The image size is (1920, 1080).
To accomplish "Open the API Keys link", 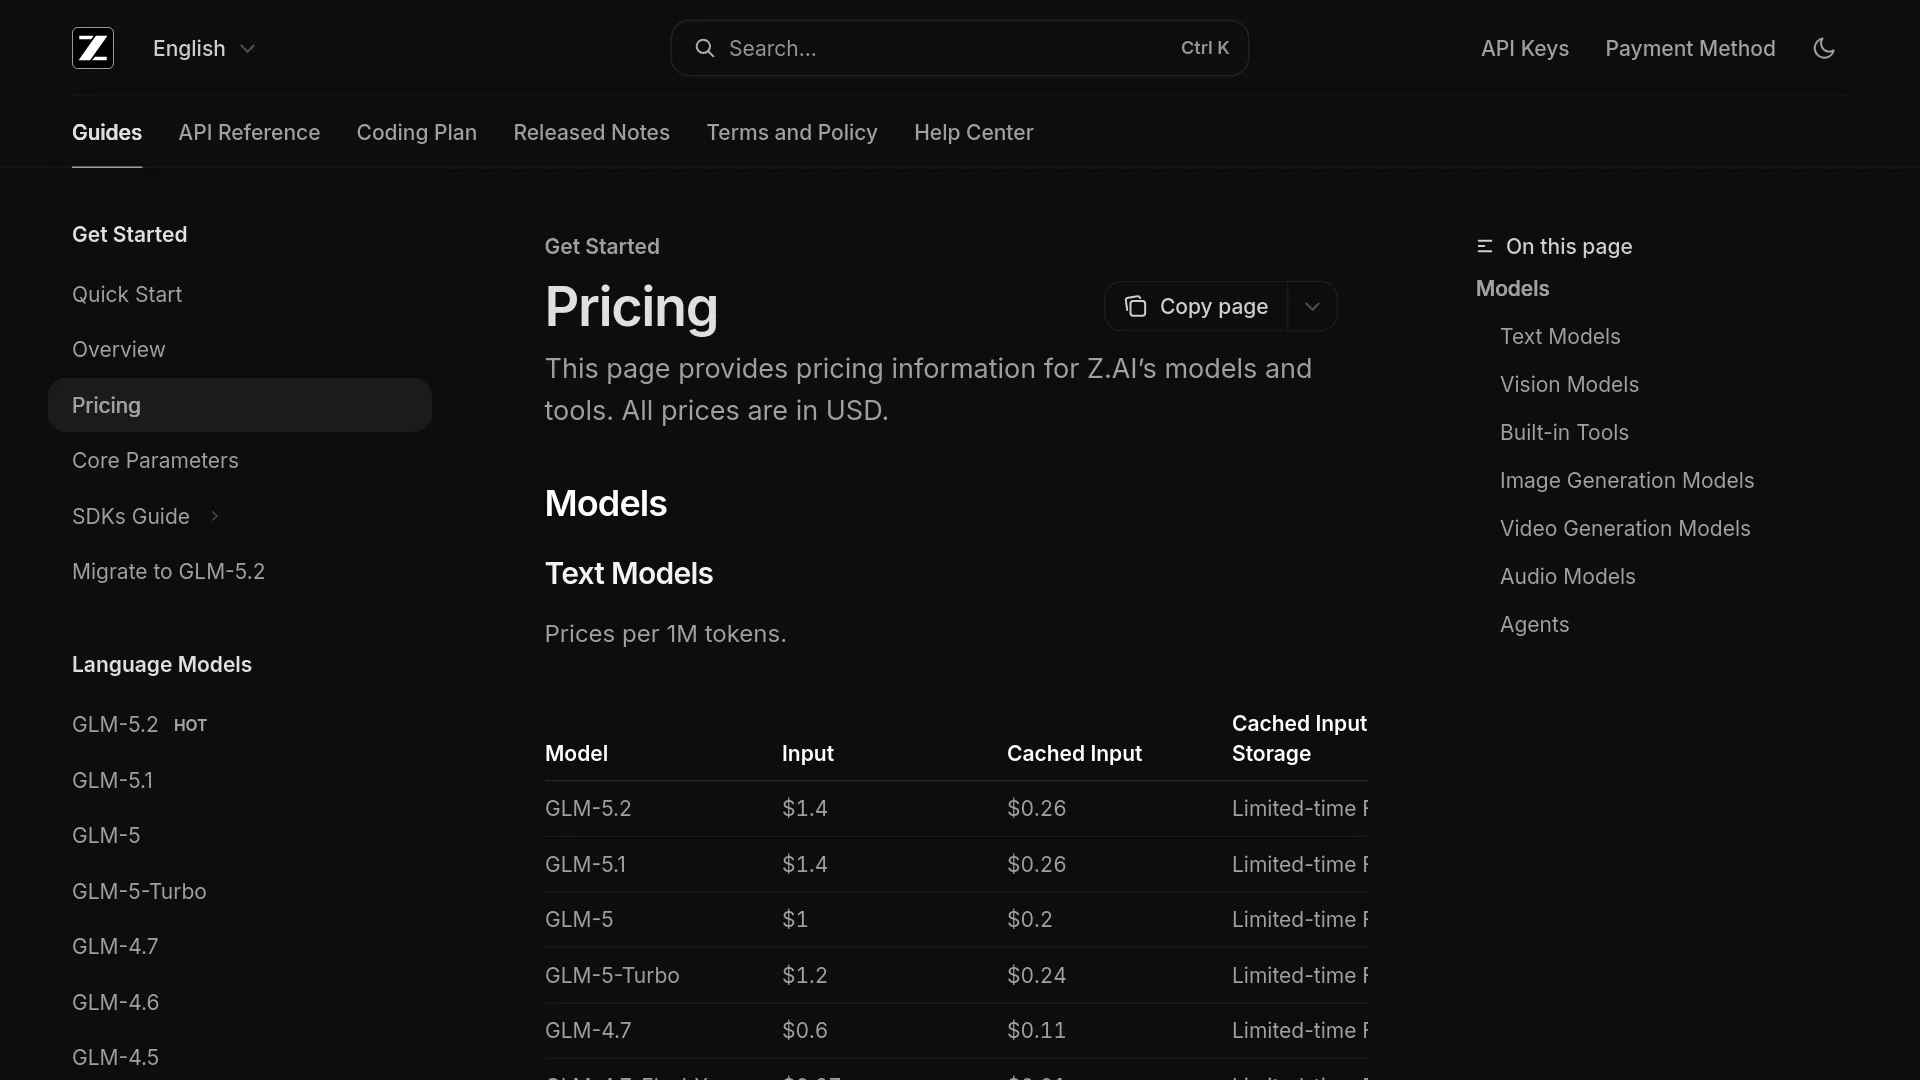I will [1524, 48].
